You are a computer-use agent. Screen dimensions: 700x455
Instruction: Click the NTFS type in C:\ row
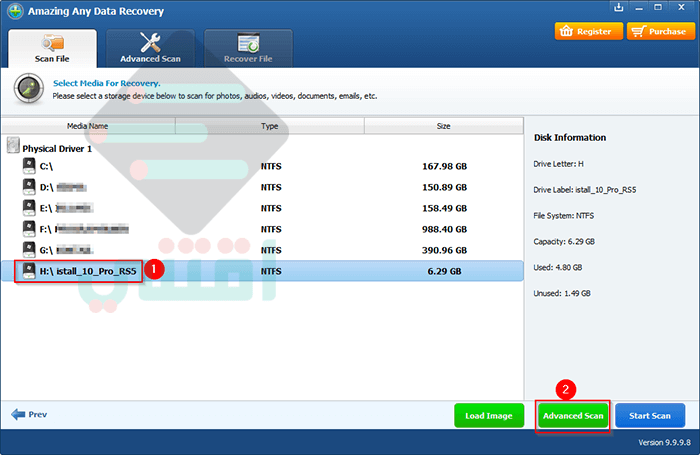pos(271,167)
